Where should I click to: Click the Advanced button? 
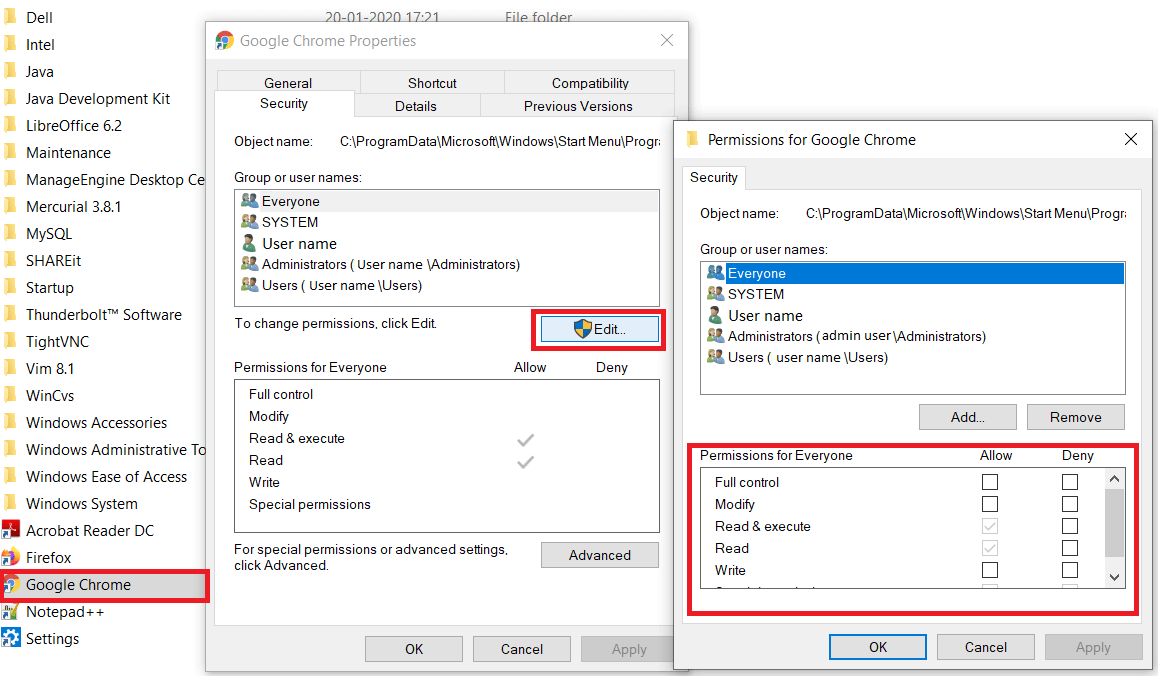(600, 555)
